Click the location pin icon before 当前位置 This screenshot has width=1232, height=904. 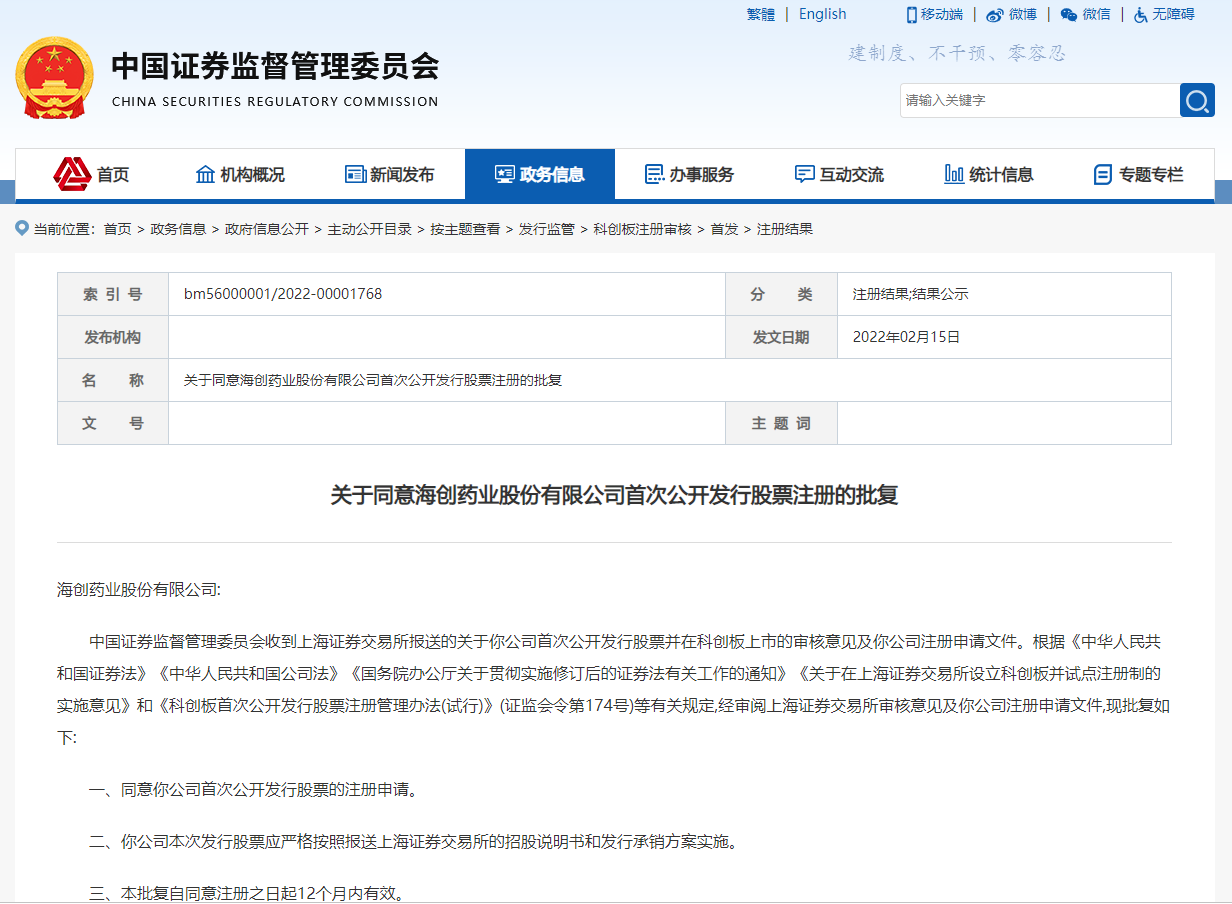pyautogui.click(x=22, y=229)
